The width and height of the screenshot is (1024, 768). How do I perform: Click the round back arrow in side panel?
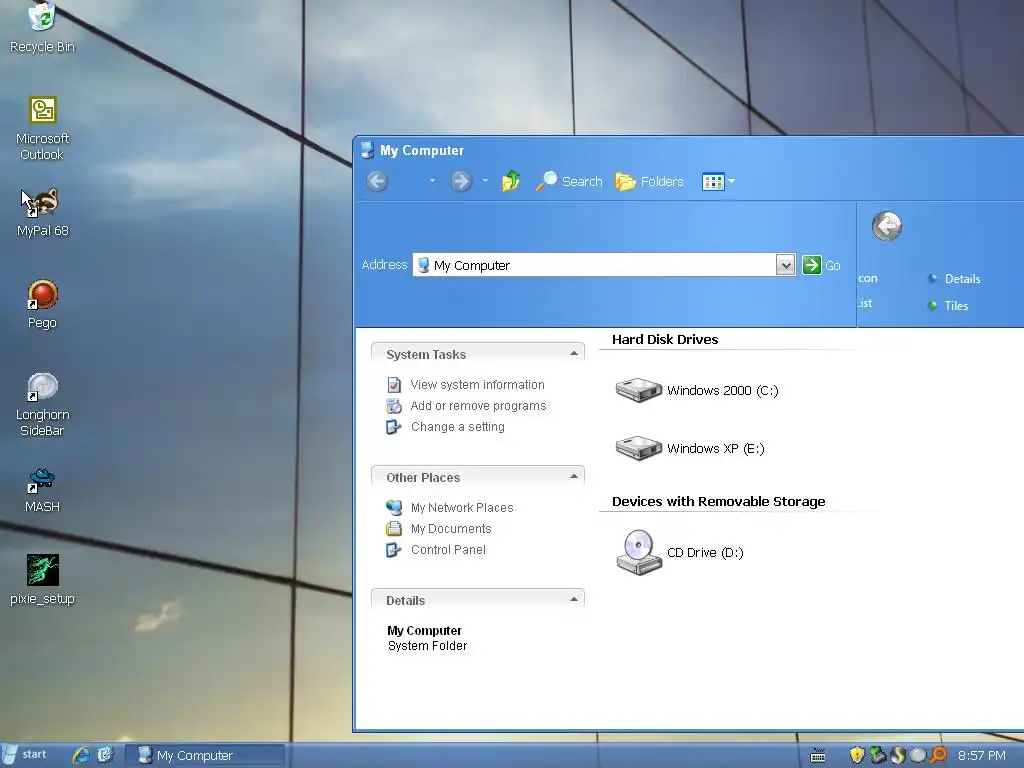[887, 227]
